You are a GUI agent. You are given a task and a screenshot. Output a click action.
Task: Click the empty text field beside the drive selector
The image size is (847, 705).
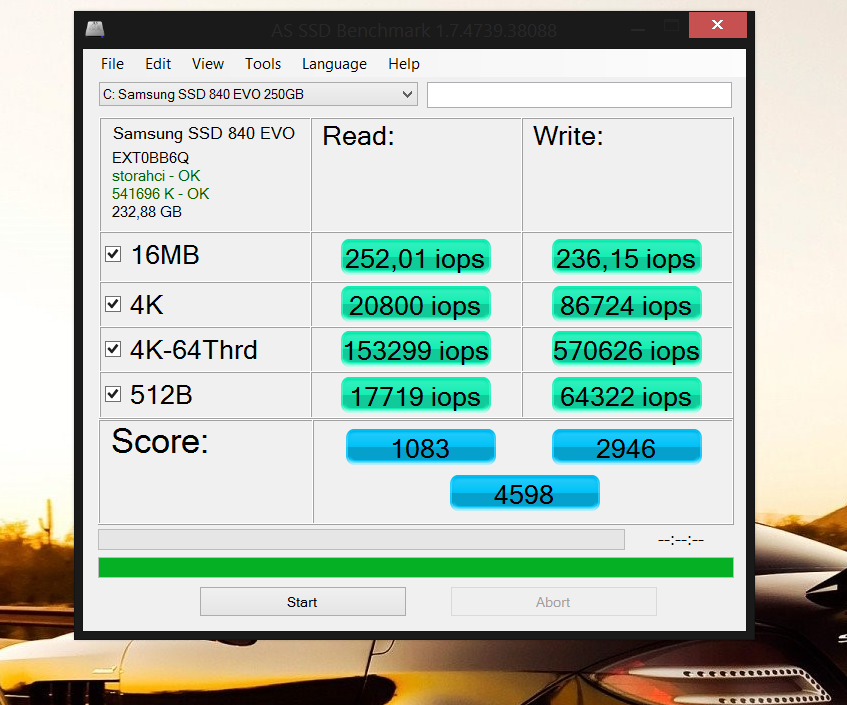click(579, 95)
